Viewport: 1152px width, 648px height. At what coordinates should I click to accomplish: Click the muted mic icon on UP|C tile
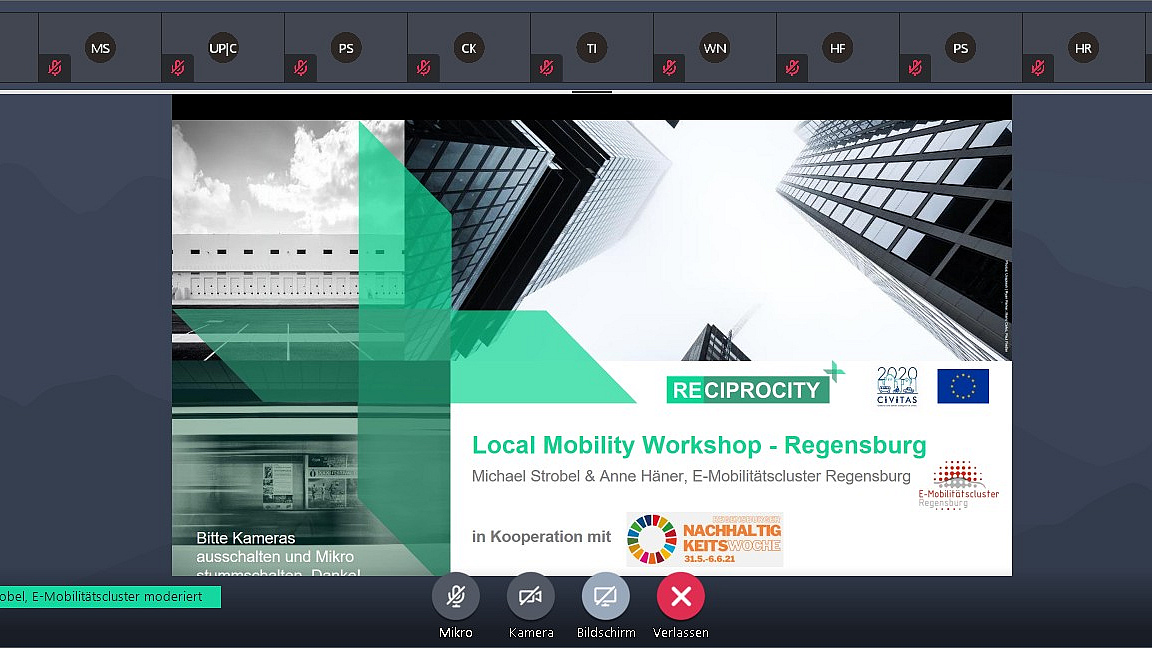tap(177, 68)
